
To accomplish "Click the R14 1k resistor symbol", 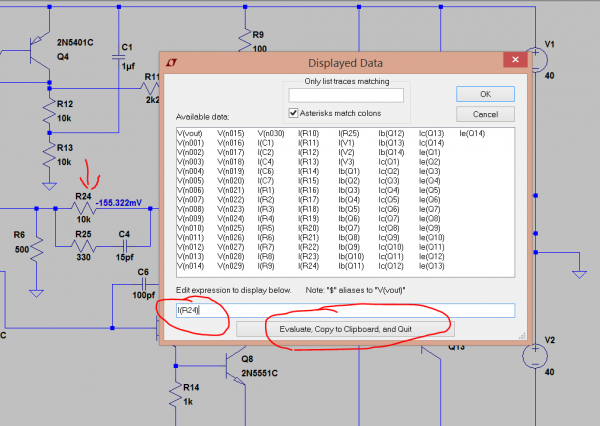I will click(x=176, y=395).
